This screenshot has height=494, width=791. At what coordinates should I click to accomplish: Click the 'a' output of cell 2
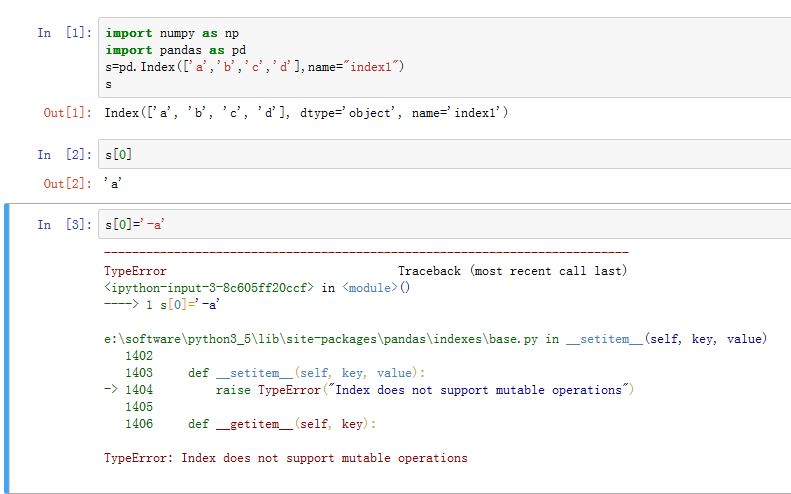[x=112, y=183]
